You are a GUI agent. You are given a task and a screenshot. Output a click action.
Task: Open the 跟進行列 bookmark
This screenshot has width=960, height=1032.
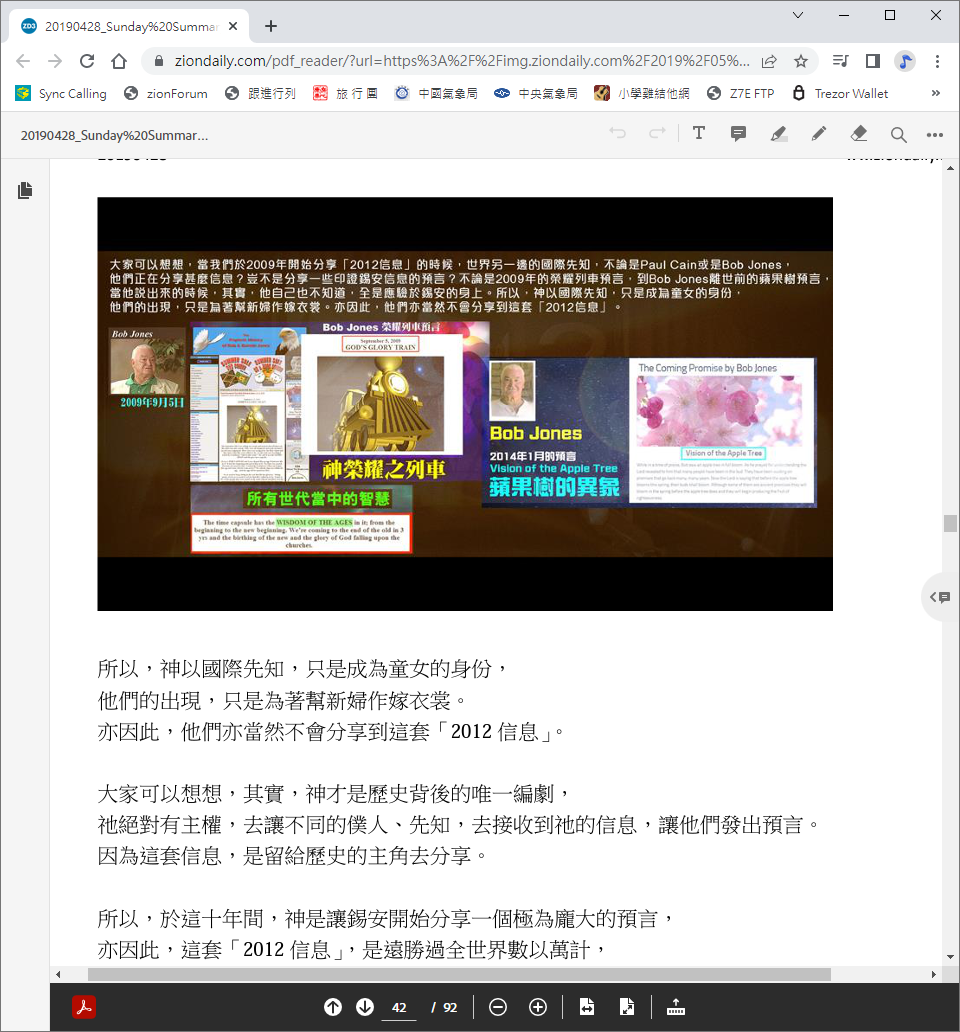260,93
